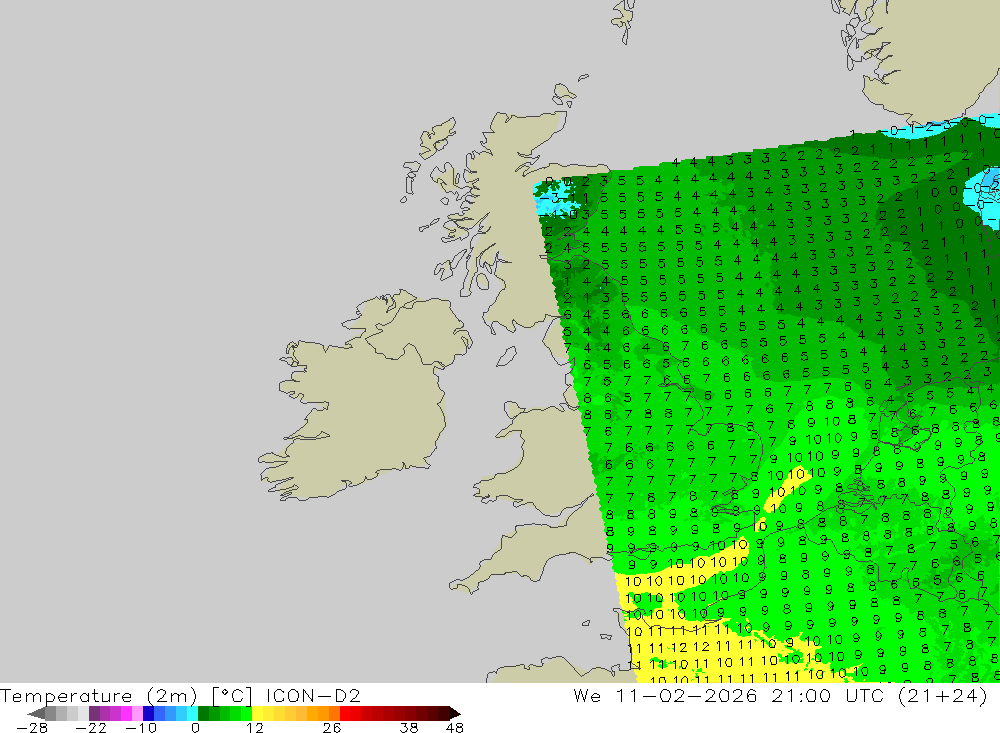Screen dimensions: 1000x733
Task: Click the dark right arrow of color scale
Action: 455,713
